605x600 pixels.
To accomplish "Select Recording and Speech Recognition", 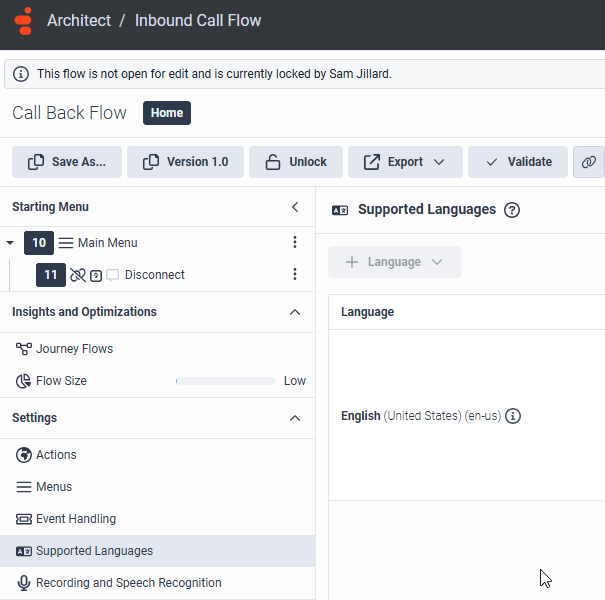I will [x=128, y=583].
